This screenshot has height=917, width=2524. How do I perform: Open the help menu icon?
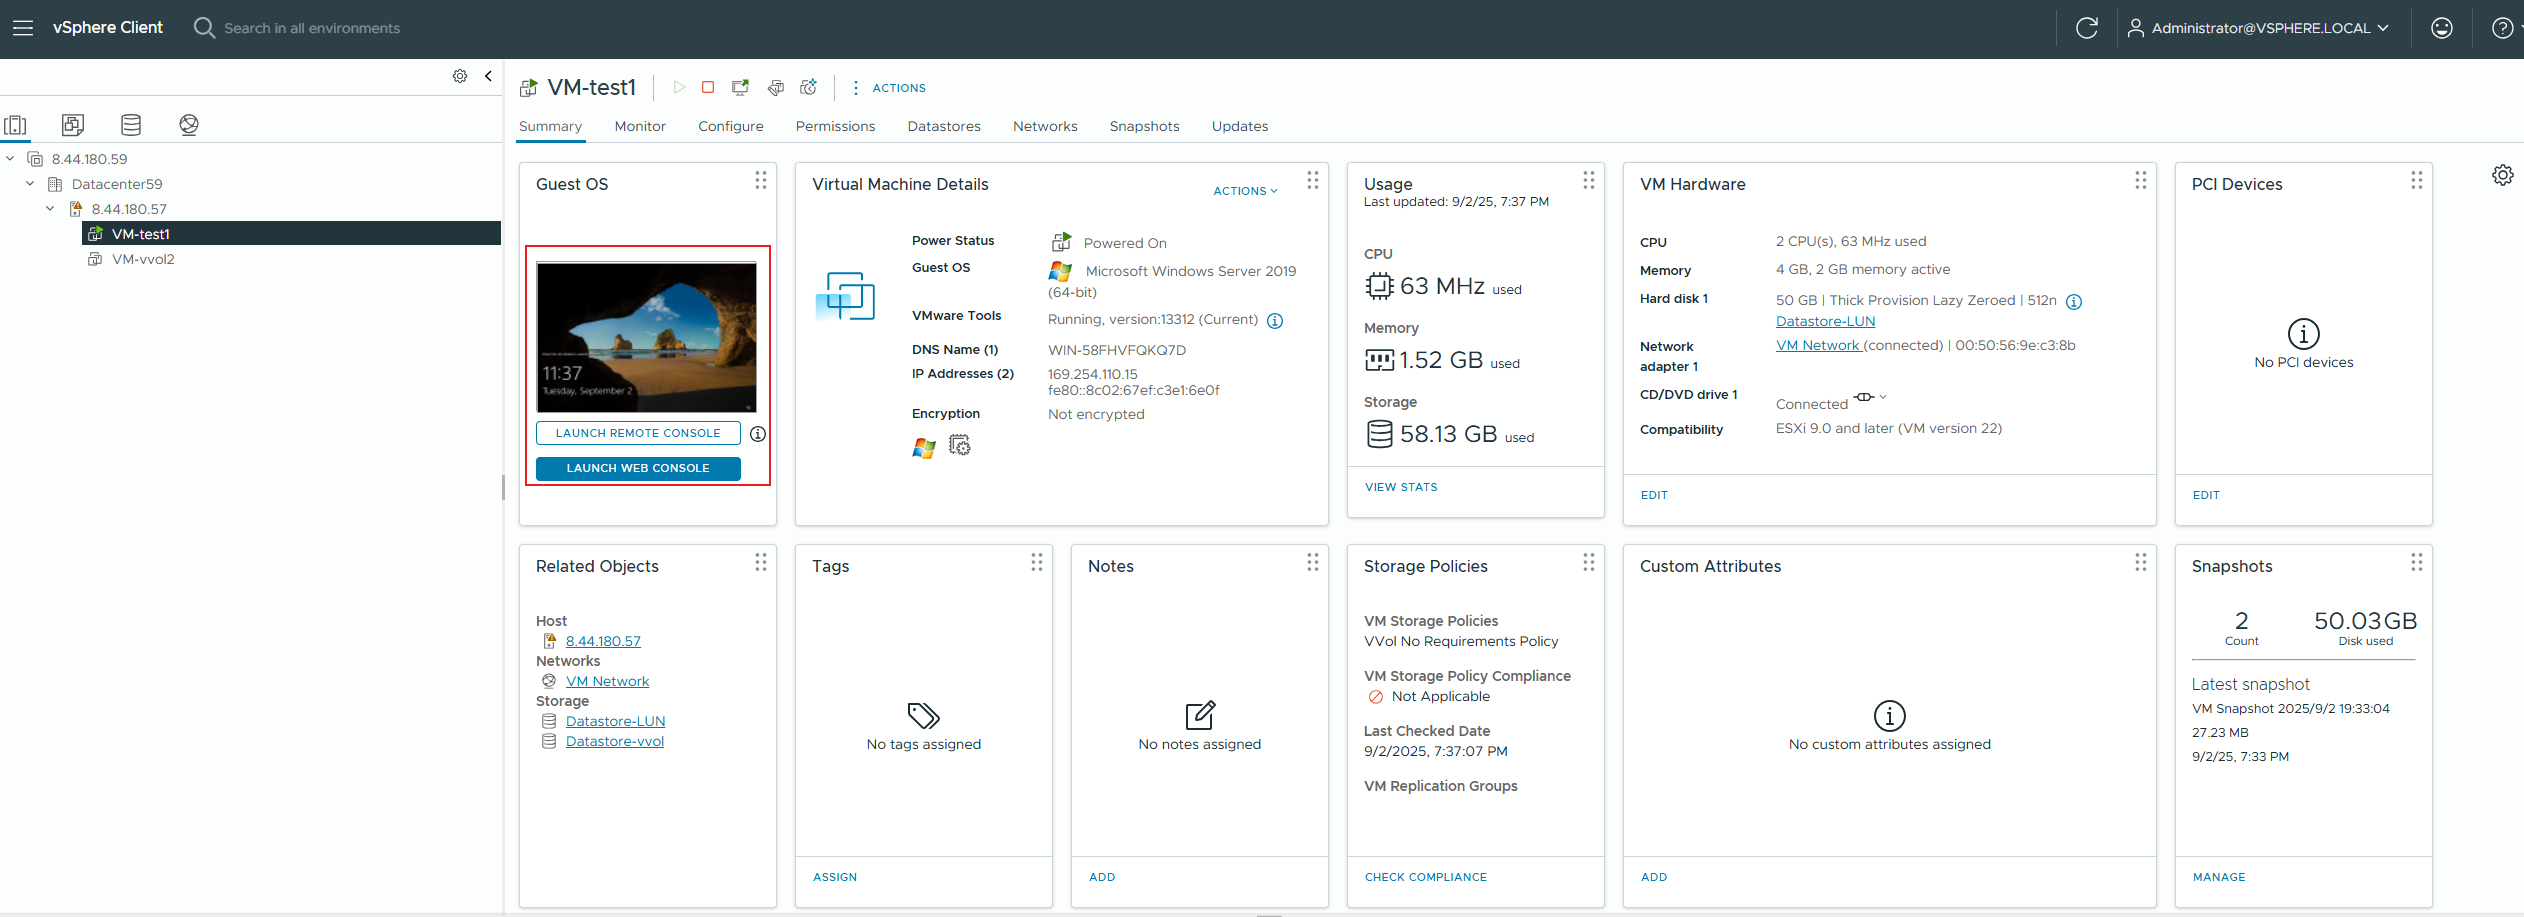click(2502, 28)
